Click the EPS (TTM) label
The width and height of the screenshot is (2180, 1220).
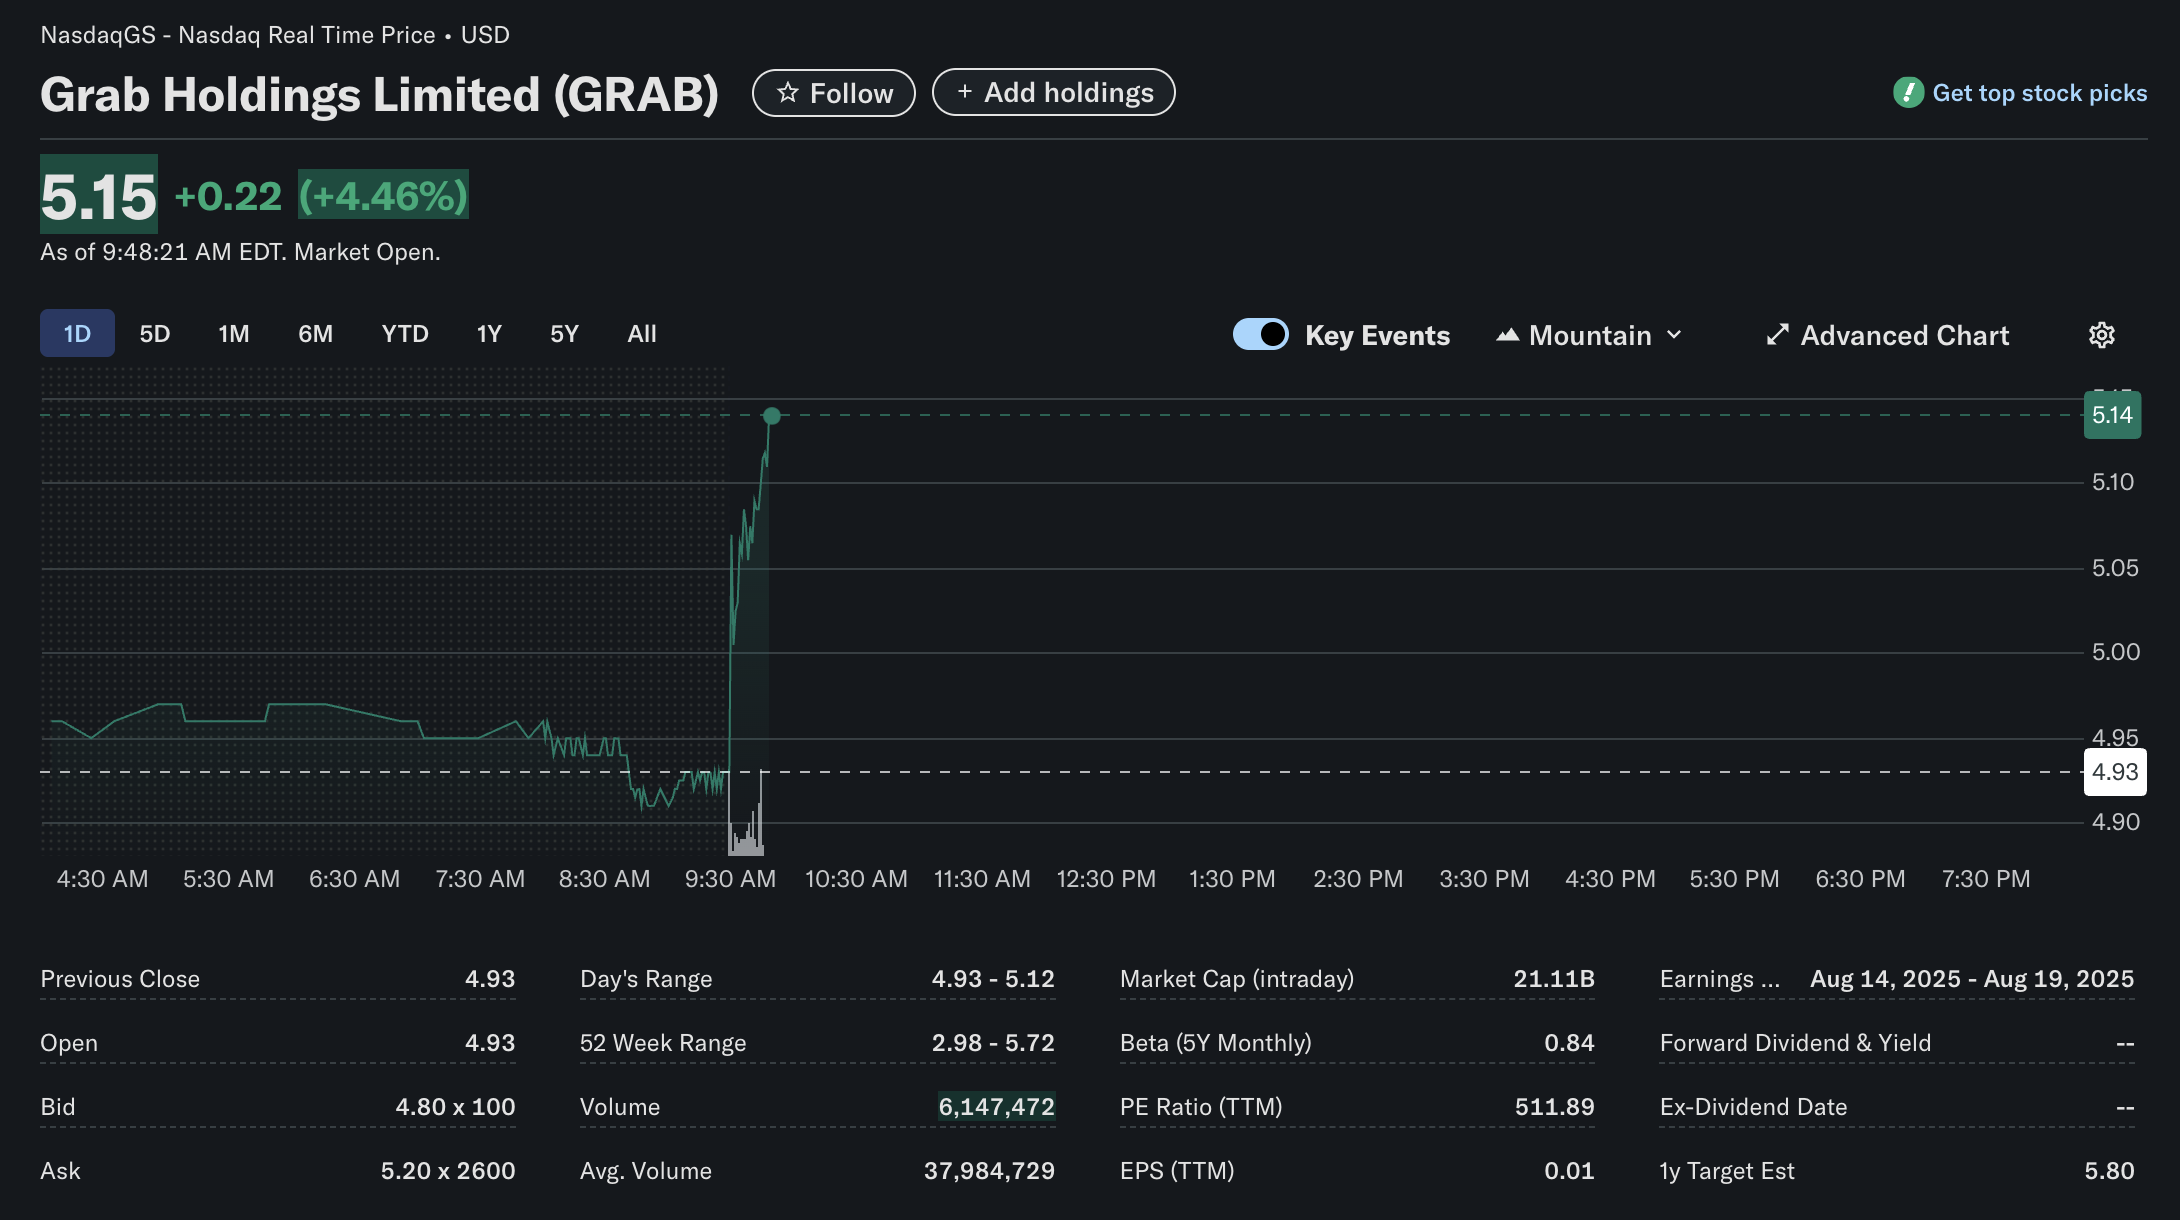(1177, 1171)
